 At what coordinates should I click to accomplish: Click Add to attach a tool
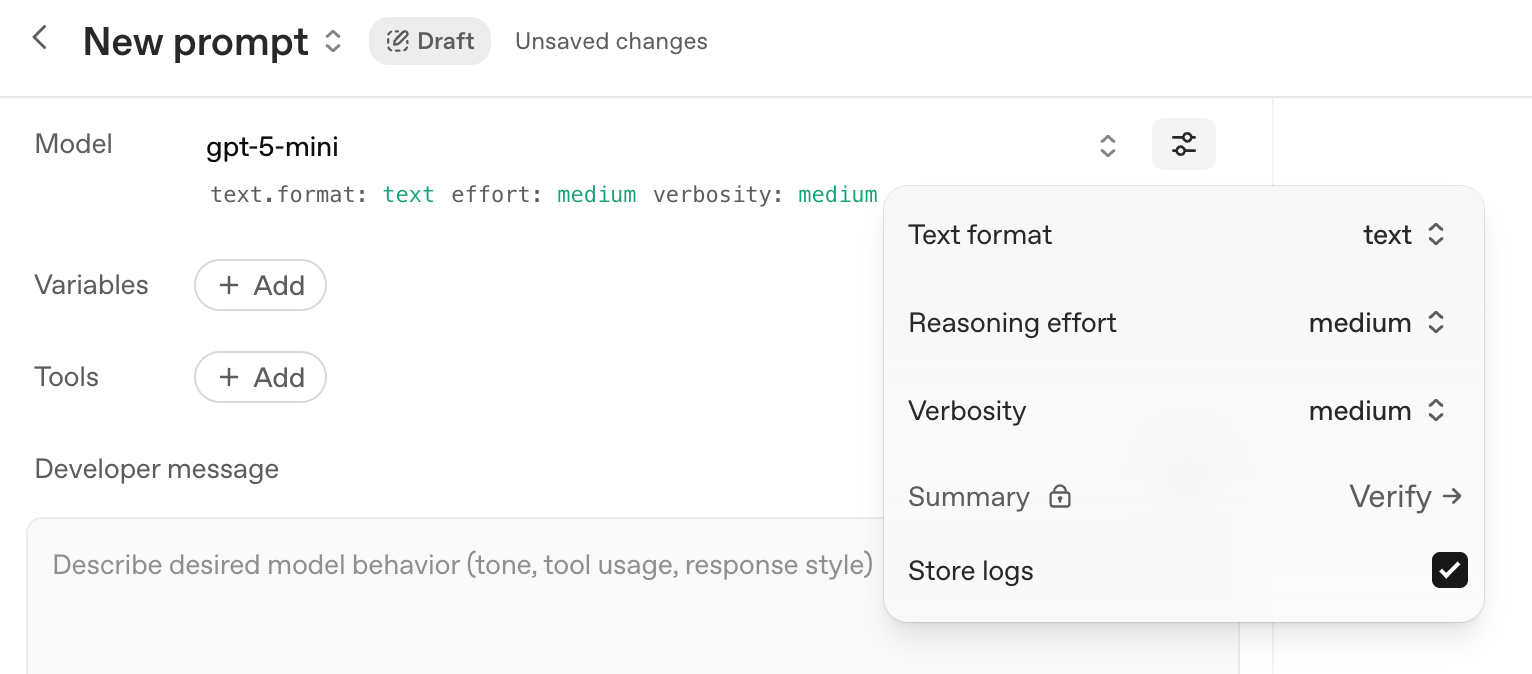pyautogui.click(x=260, y=377)
